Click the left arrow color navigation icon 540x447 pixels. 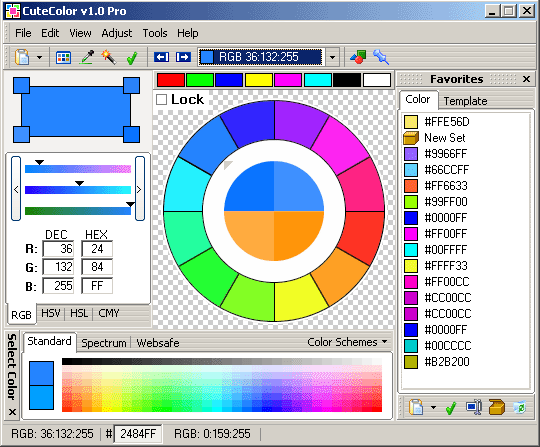[162, 57]
